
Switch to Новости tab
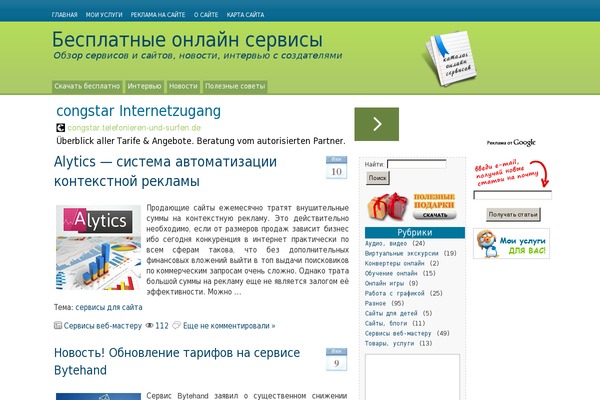click(183, 87)
